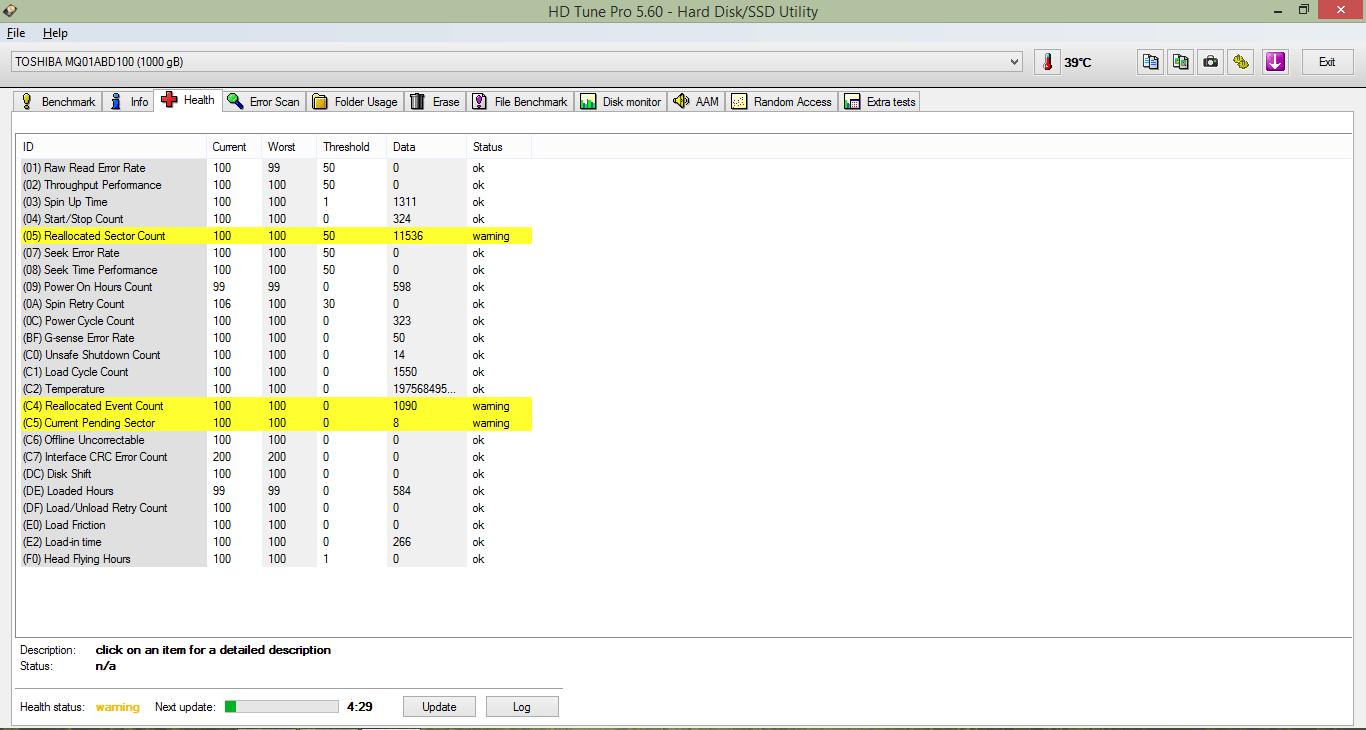
Task: Click the ID column header
Action: tap(113, 147)
